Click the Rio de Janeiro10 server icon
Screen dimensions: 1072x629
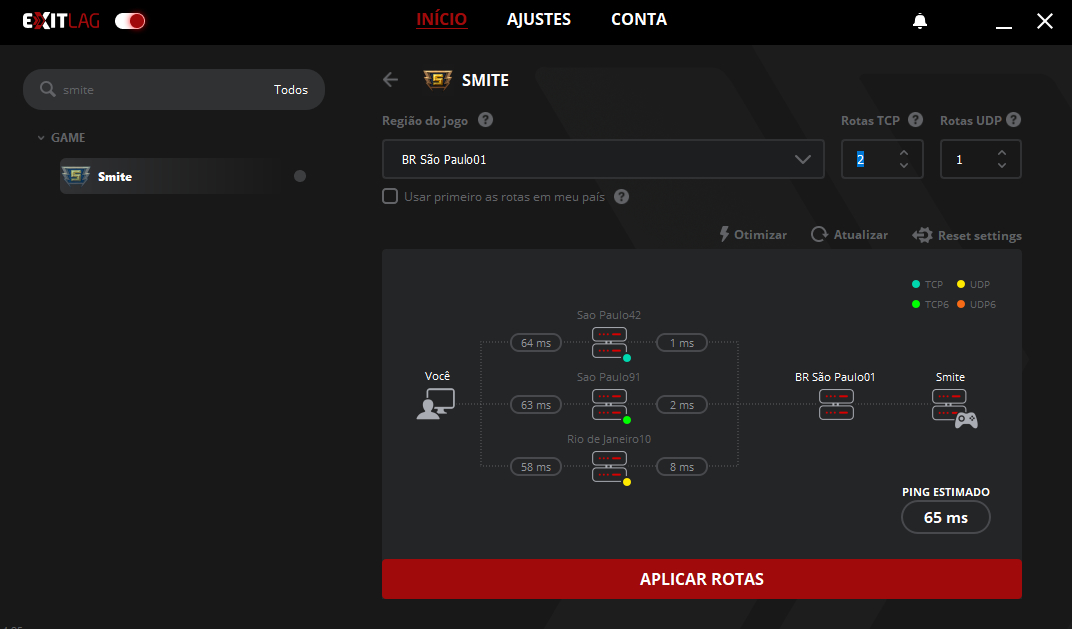pyautogui.click(x=609, y=466)
